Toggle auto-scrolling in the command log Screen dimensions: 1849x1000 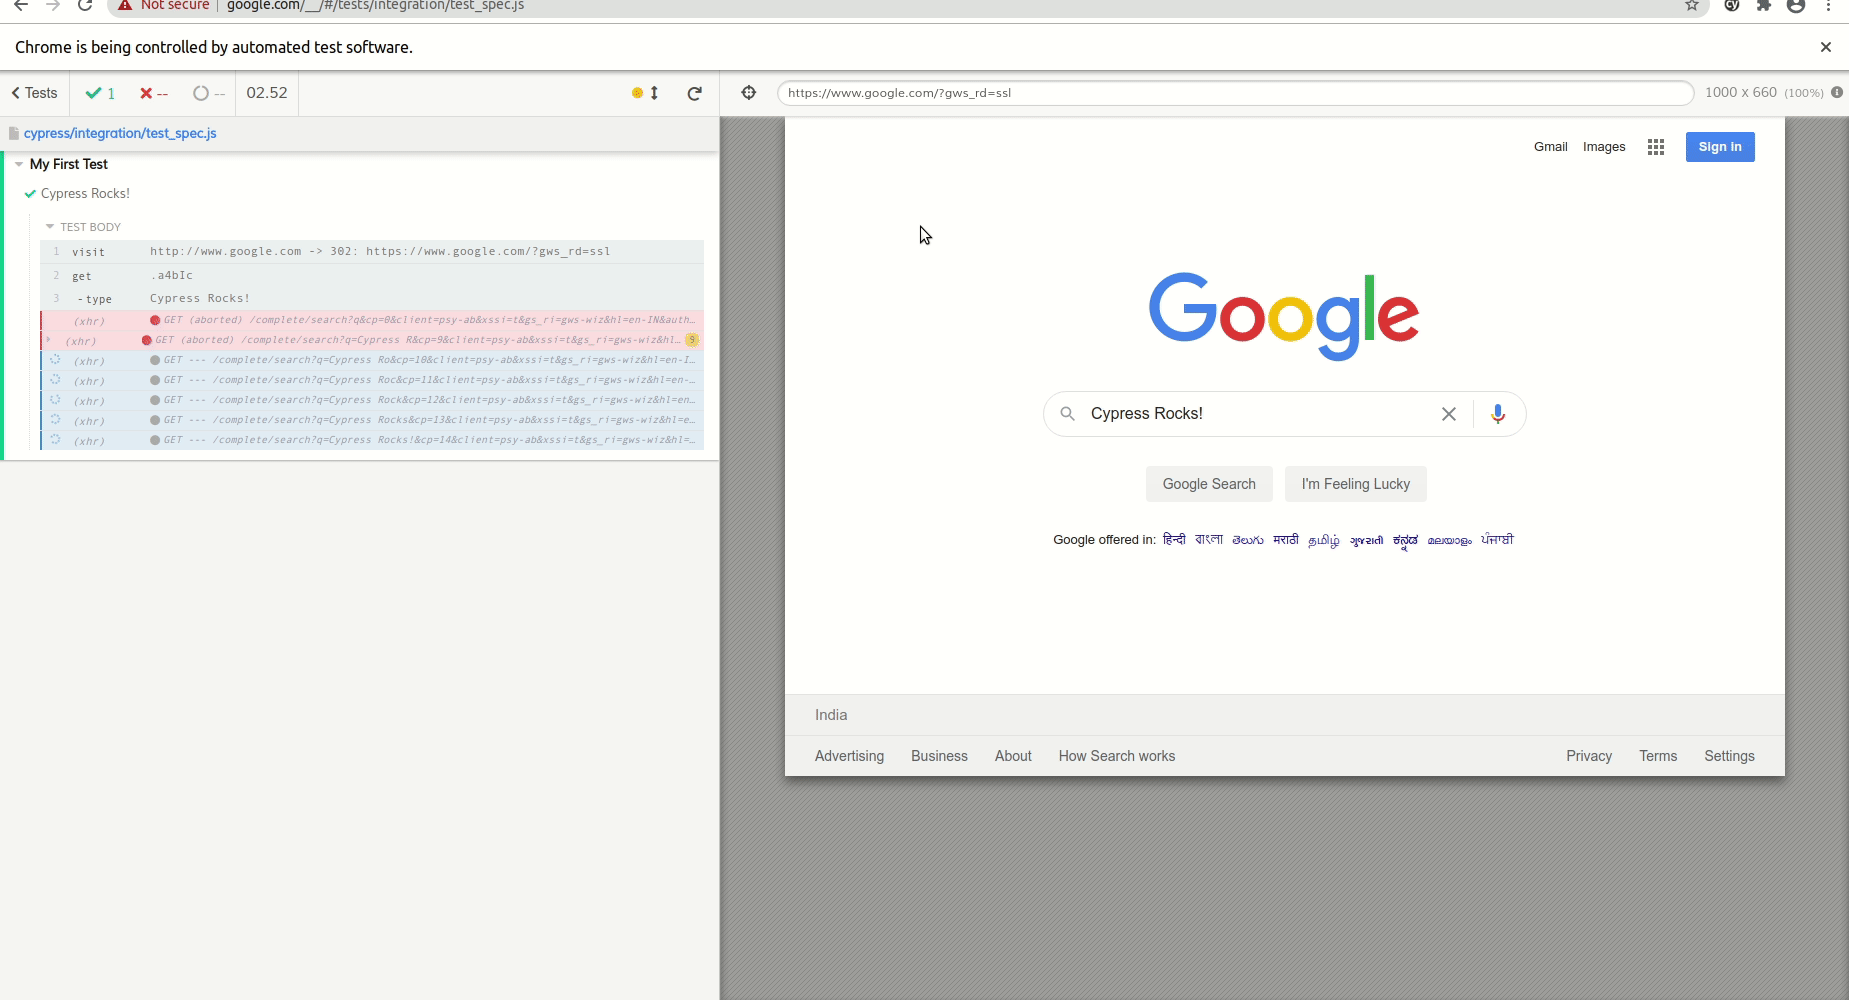646,93
